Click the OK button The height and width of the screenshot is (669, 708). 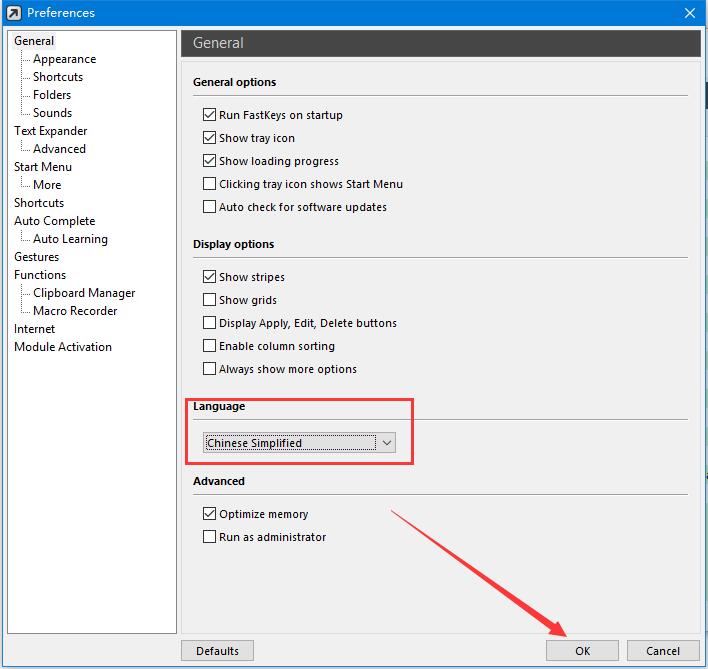(x=582, y=651)
